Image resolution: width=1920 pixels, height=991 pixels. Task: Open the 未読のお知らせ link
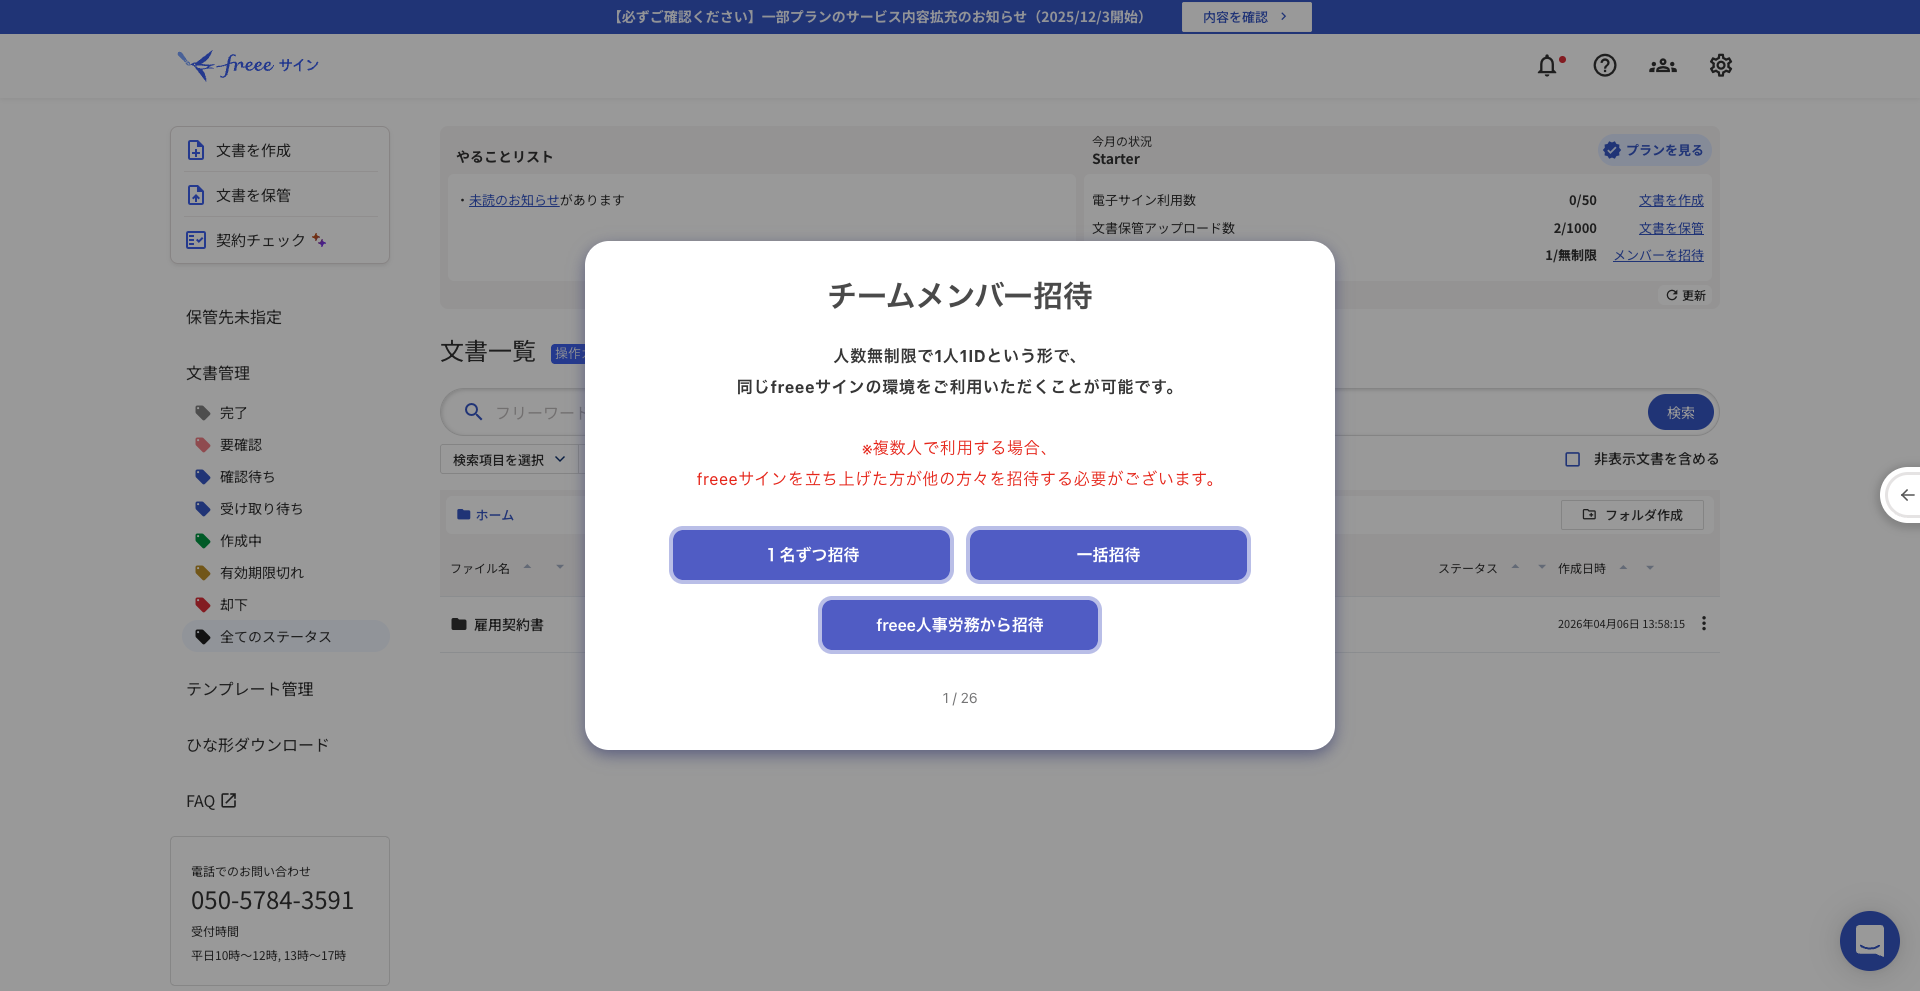click(514, 200)
